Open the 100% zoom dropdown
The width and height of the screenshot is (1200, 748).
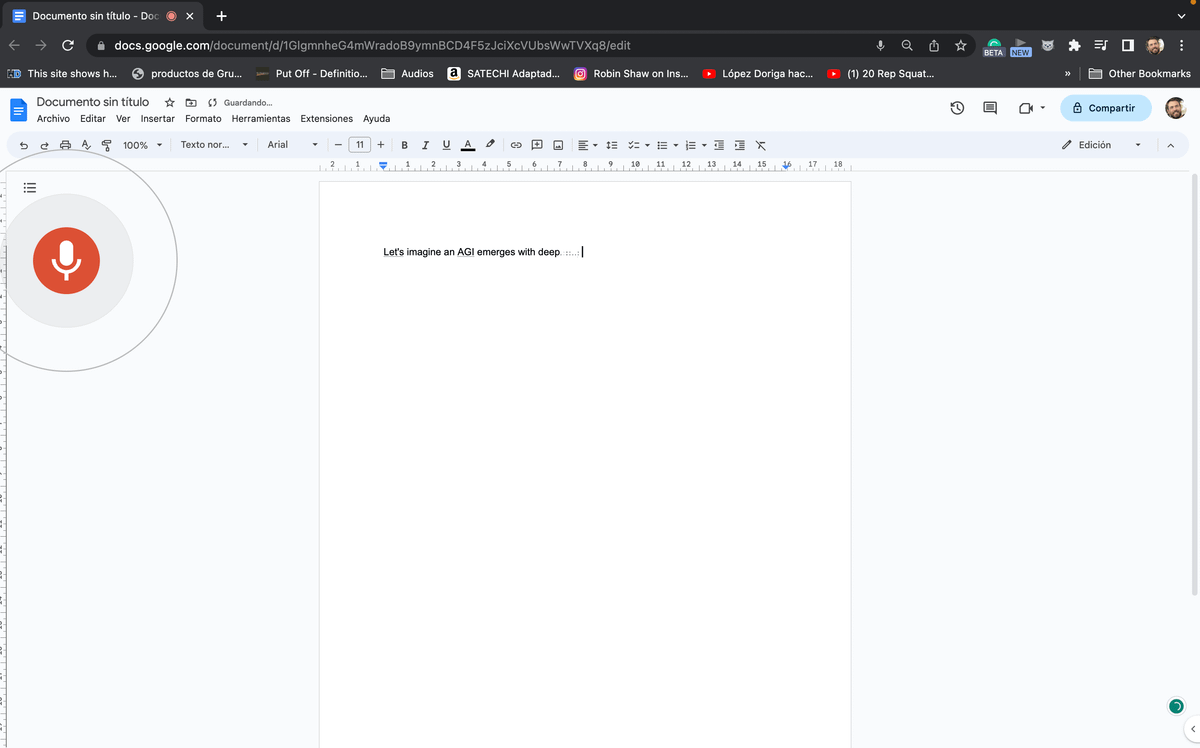142,145
